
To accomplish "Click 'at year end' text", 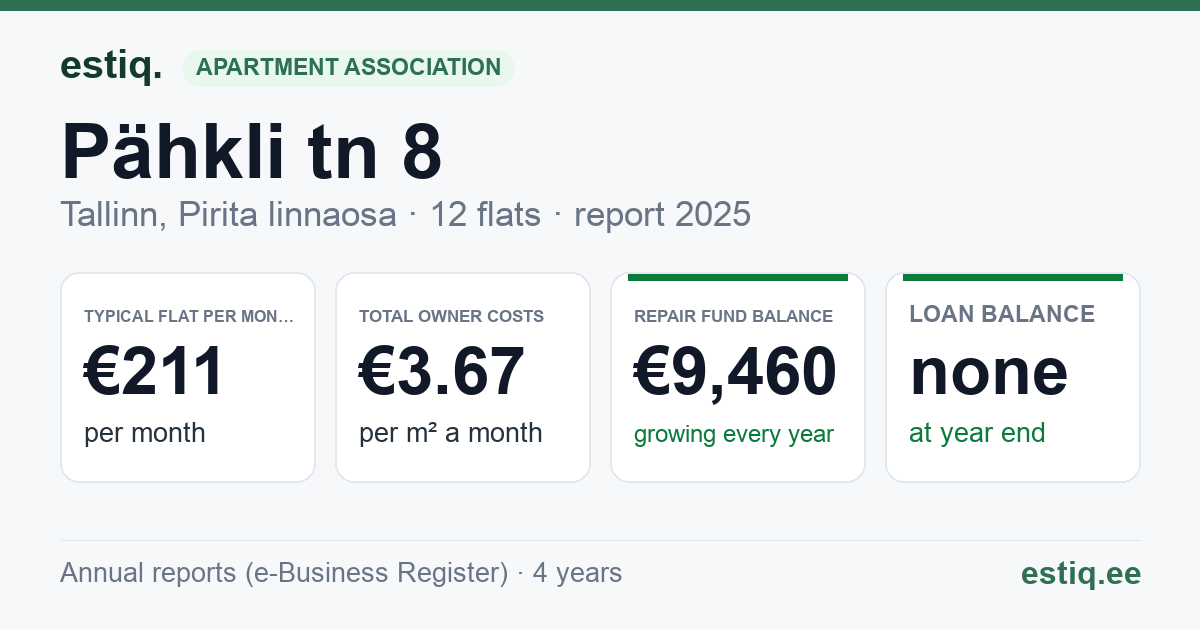I will (977, 433).
